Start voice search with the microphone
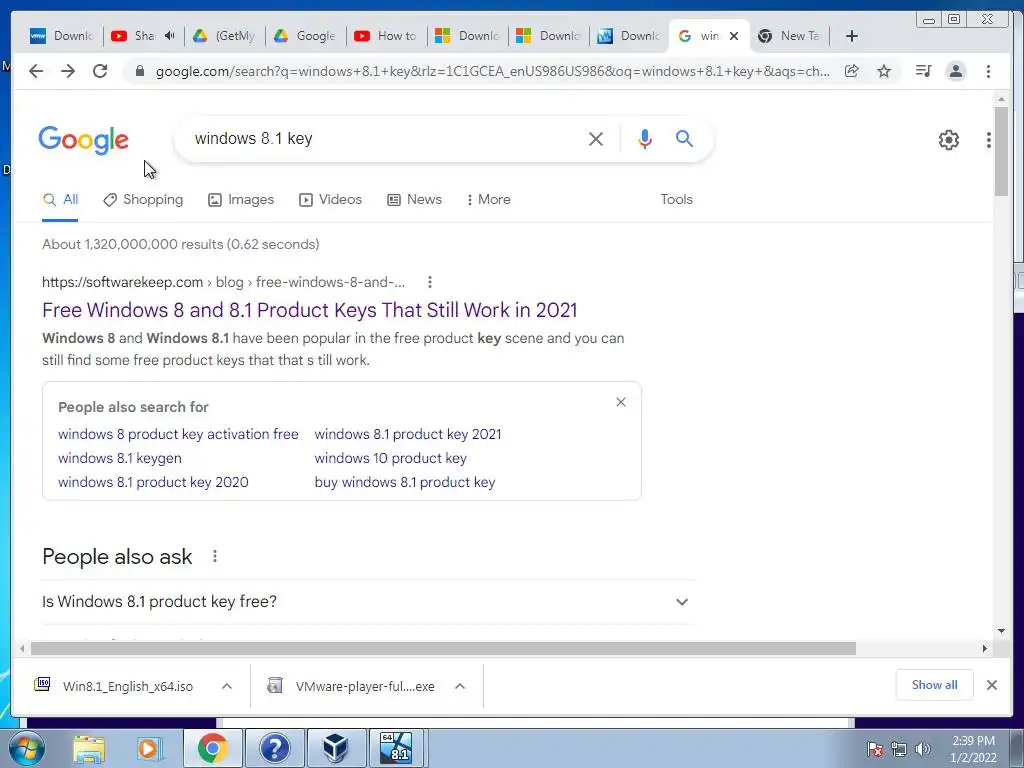The width and height of the screenshot is (1024, 768). pyautogui.click(x=645, y=138)
